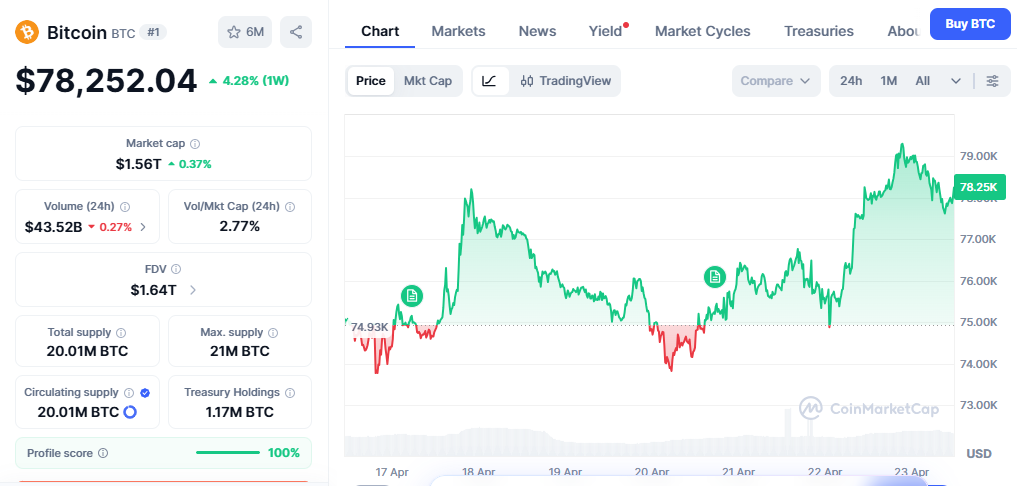This screenshot has height=486, width=1017.
Task: Switch chart to Price view
Action: (371, 81)
